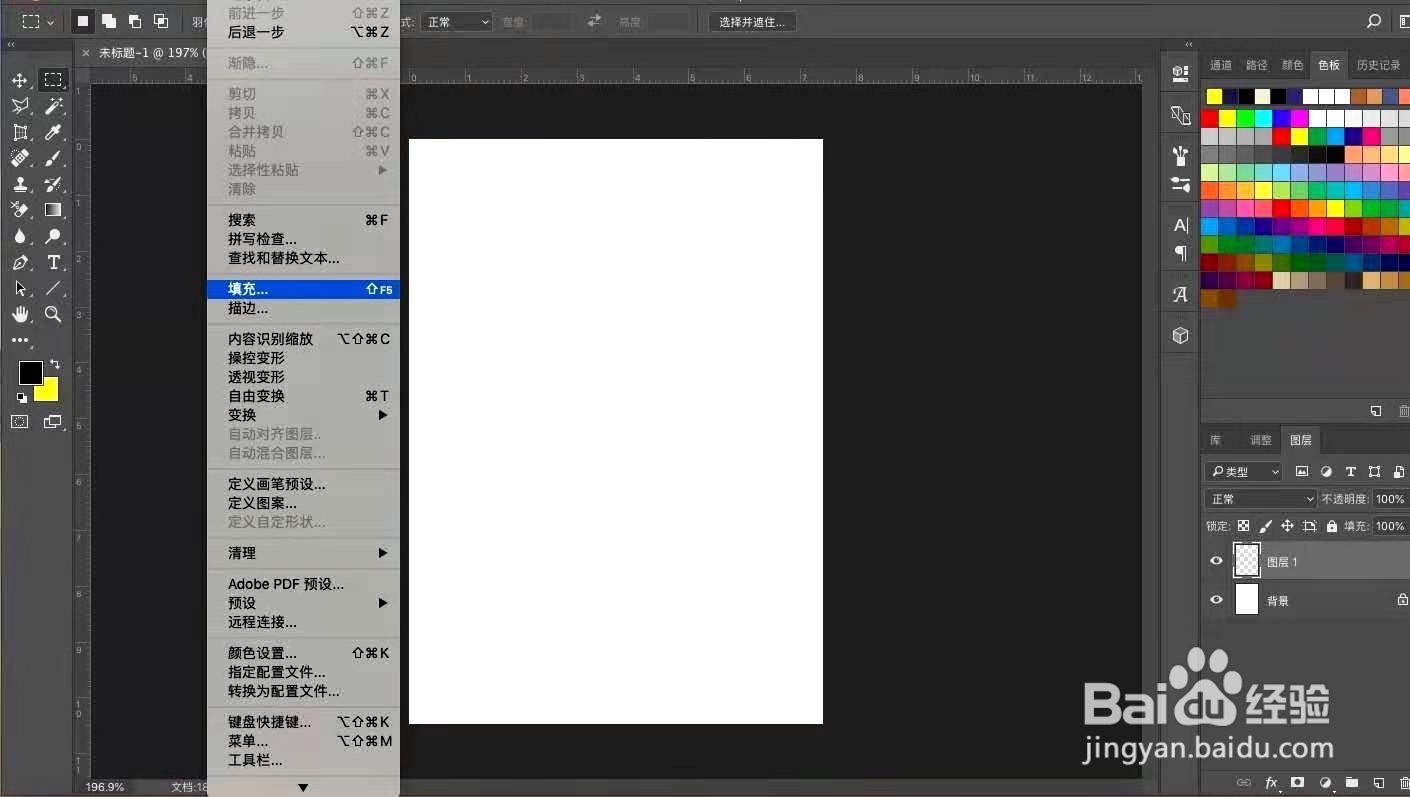Select the Brush tool
This screenshot has height=797, width=1410.
(53, 158)
